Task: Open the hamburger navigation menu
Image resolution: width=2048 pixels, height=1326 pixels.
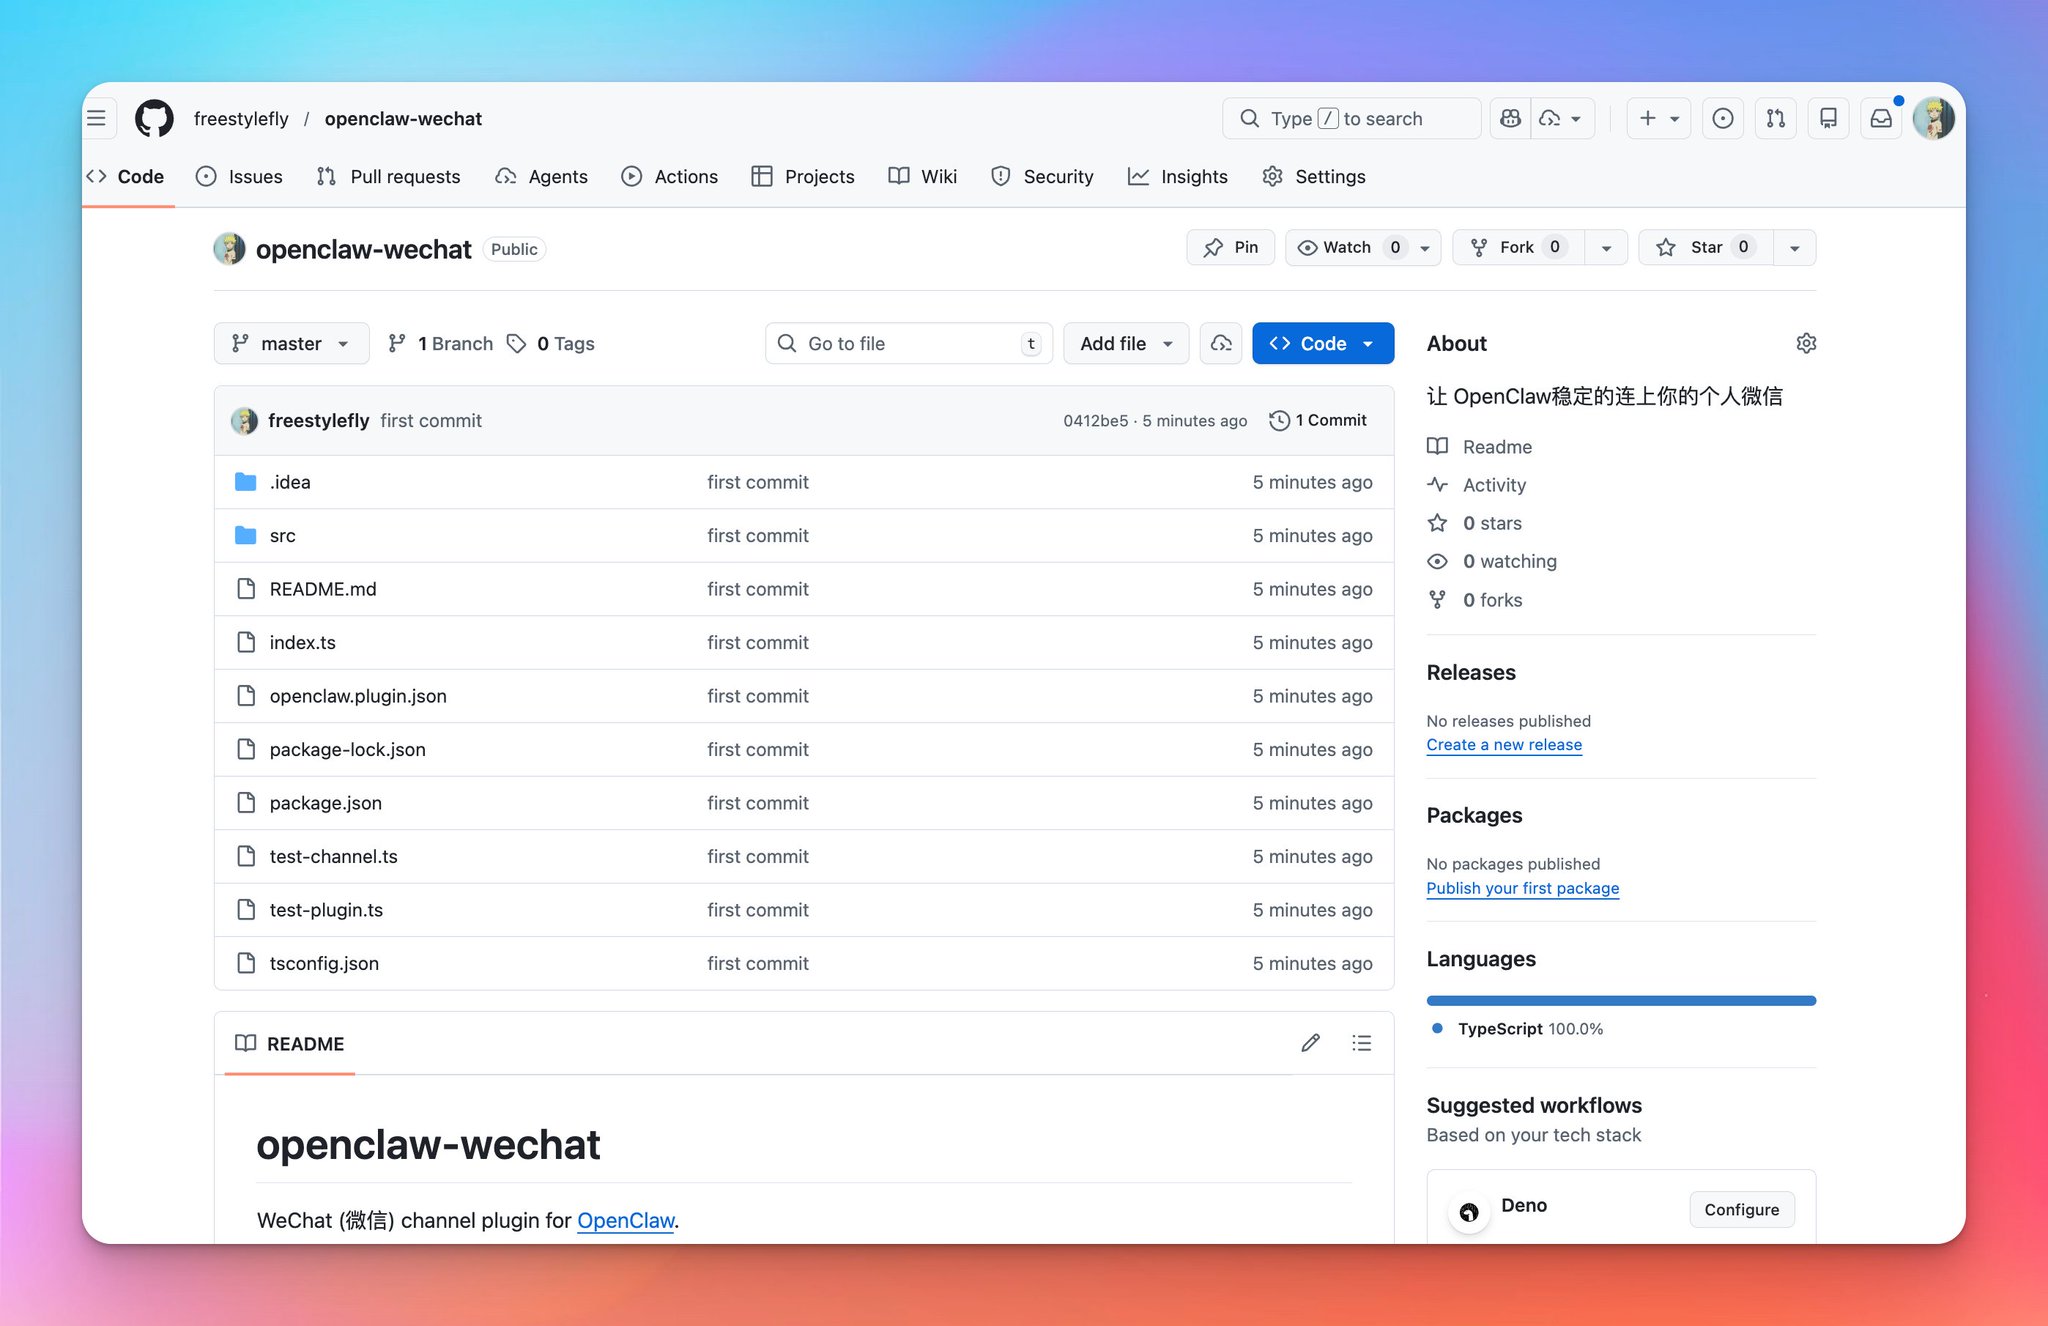Action: (x=97, y=118)
